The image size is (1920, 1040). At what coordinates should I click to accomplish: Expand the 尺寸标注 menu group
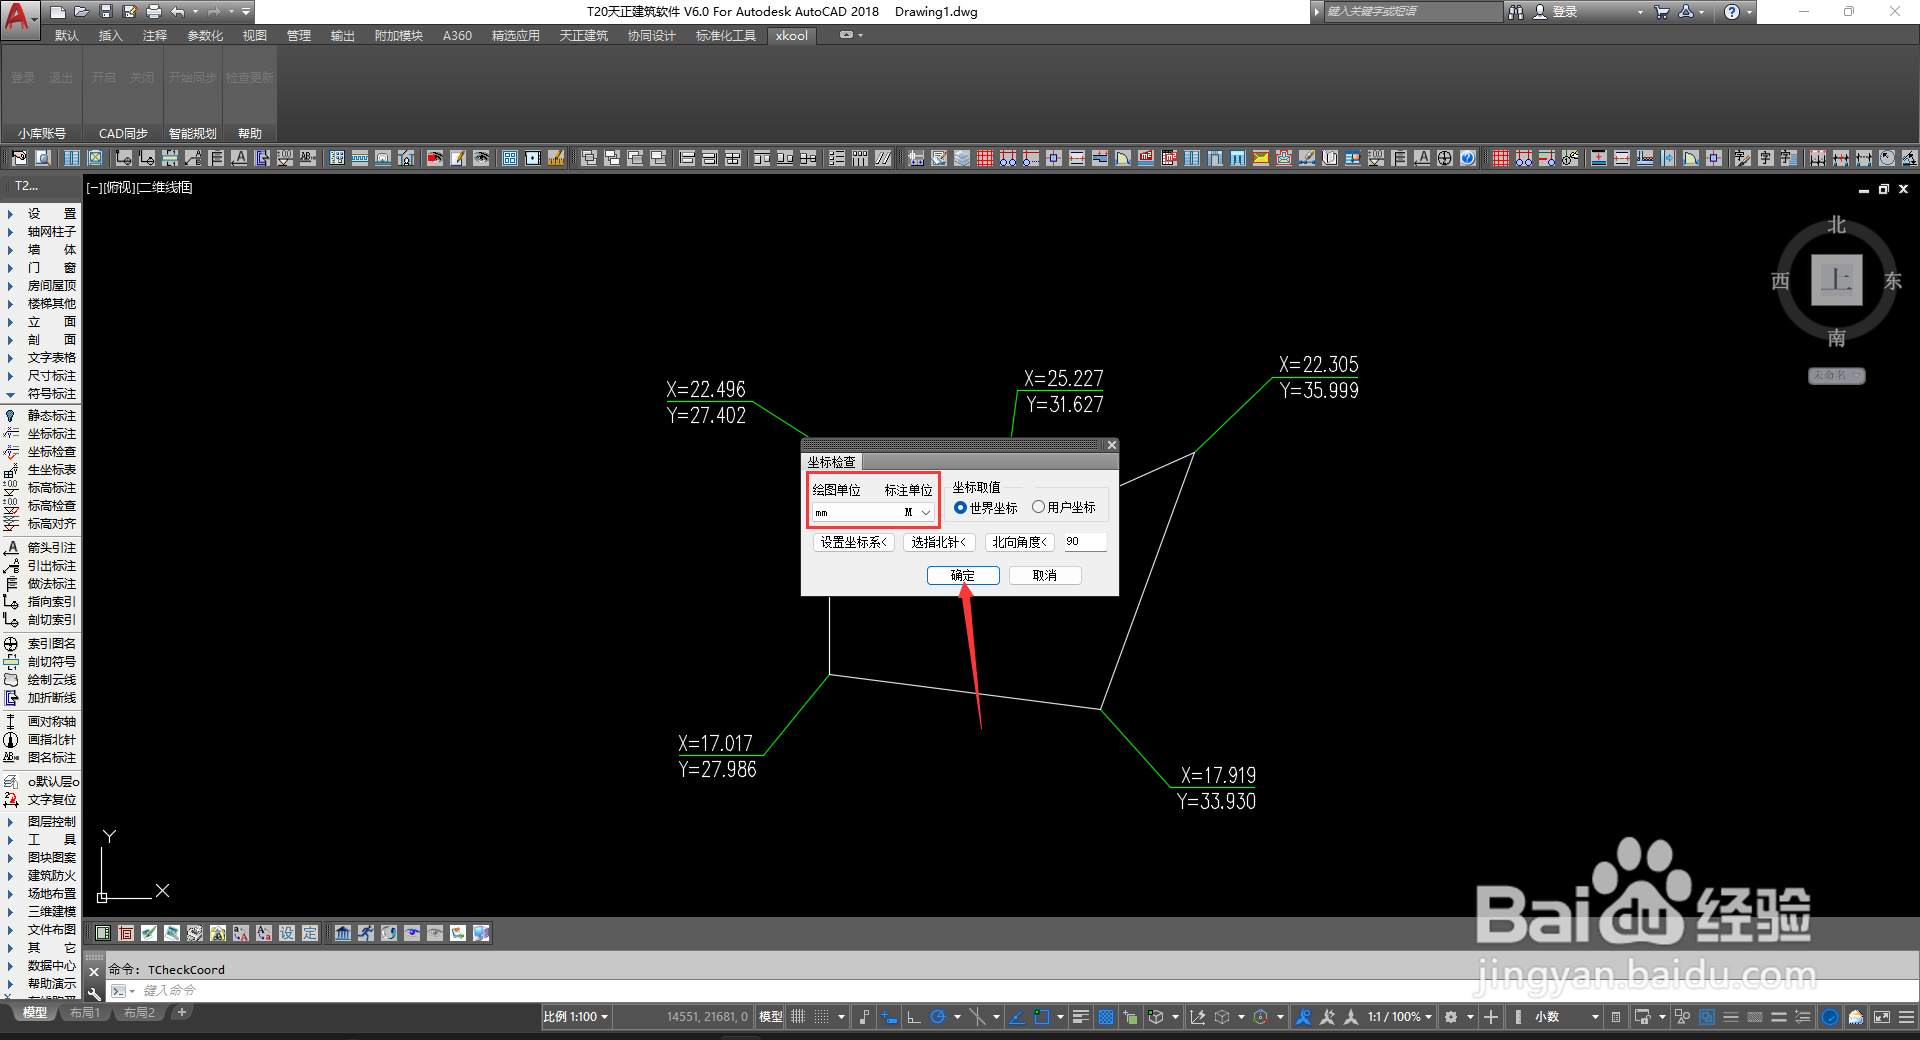click(x=41, y=376)
